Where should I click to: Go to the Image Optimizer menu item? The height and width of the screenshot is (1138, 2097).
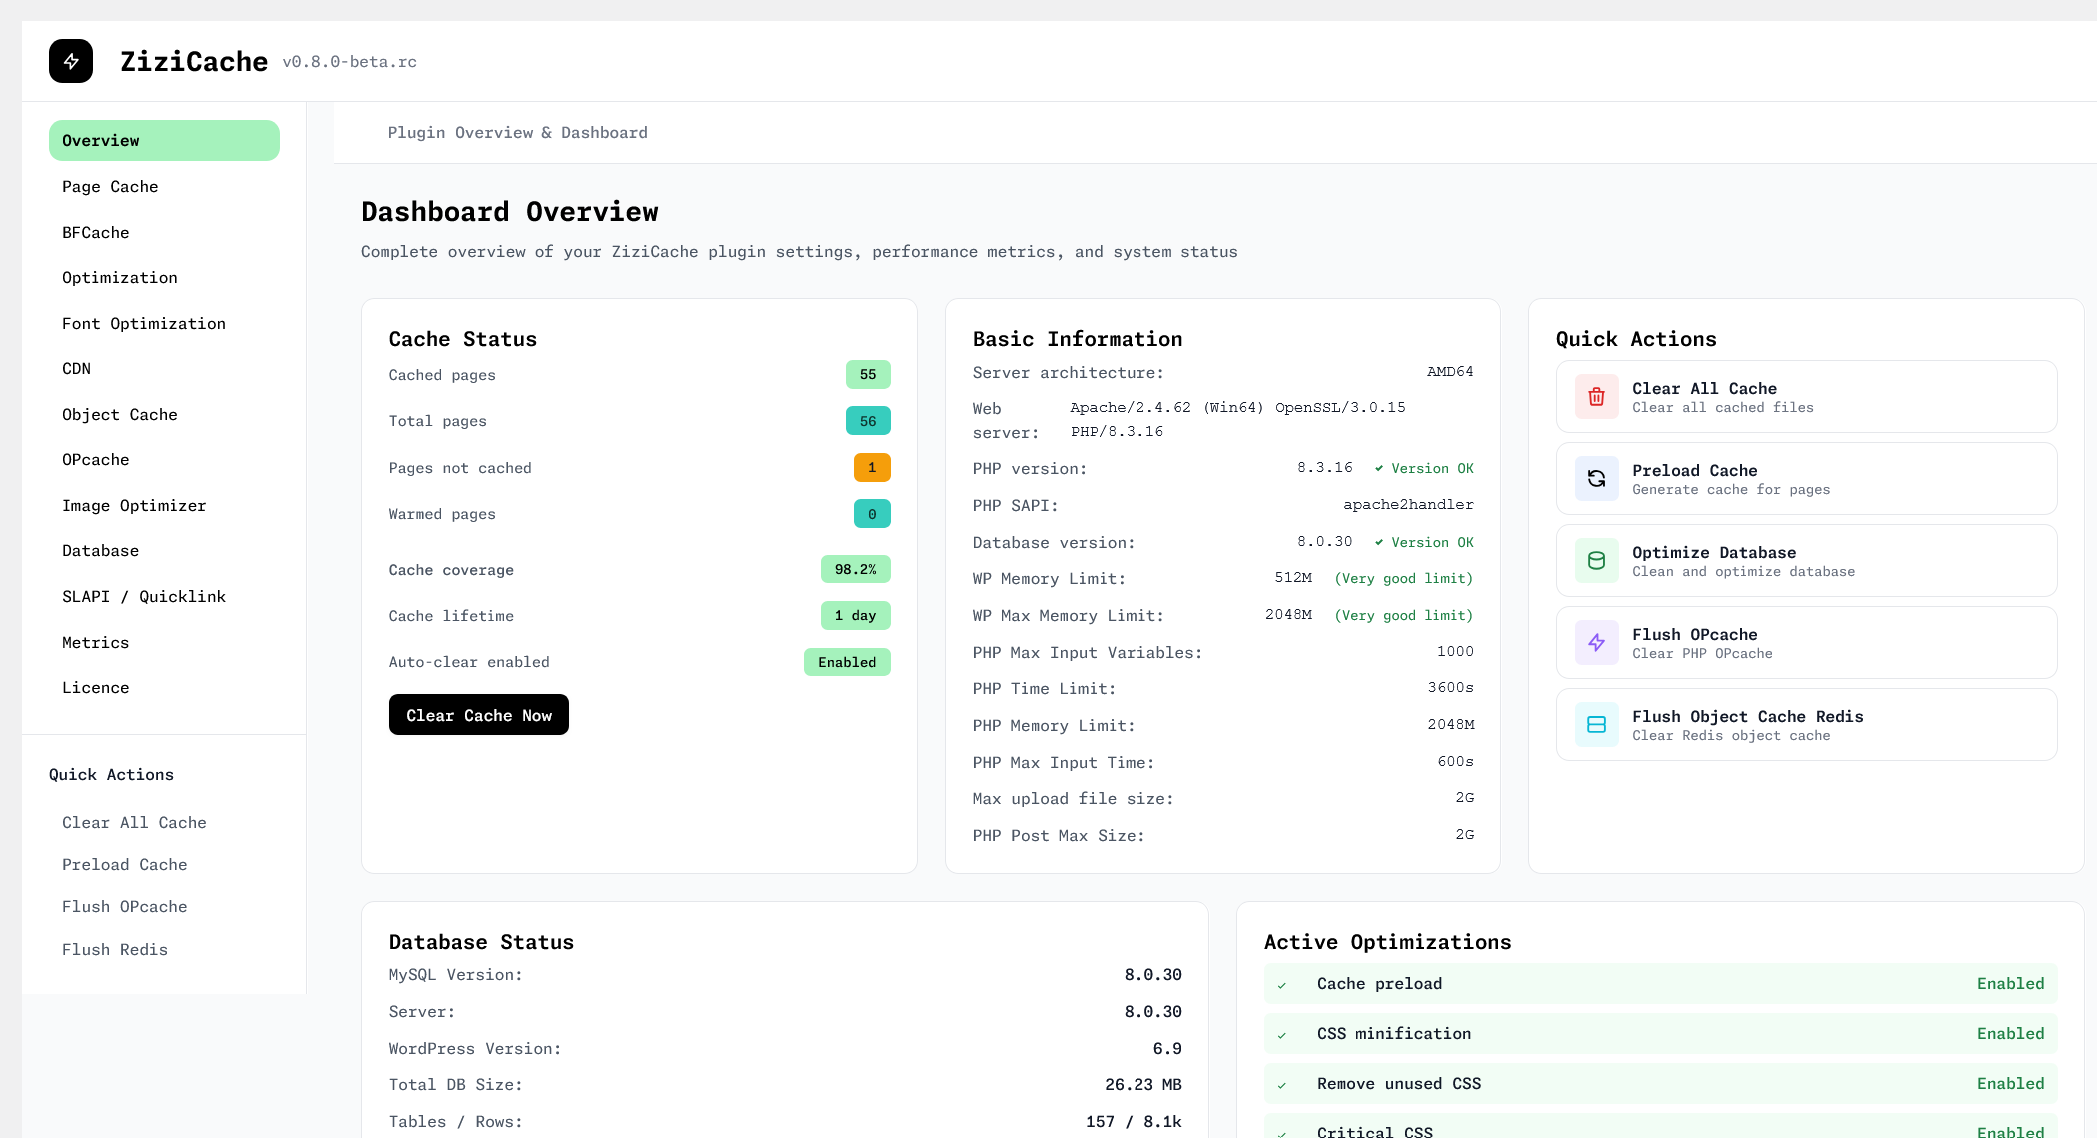click(x=134, y=506)
